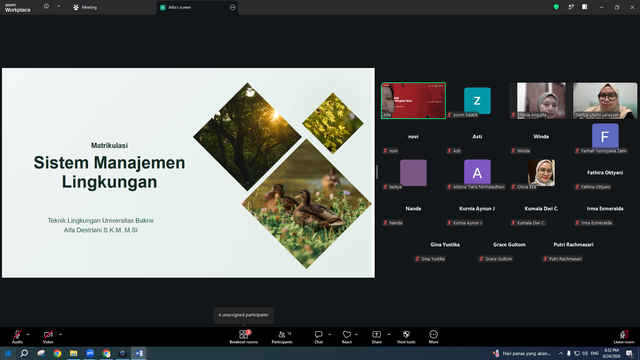Click the shared slide Sistem Manajemen Lingkungan
640x360 pixels.
pyautogui.click(x=188, y=173)
